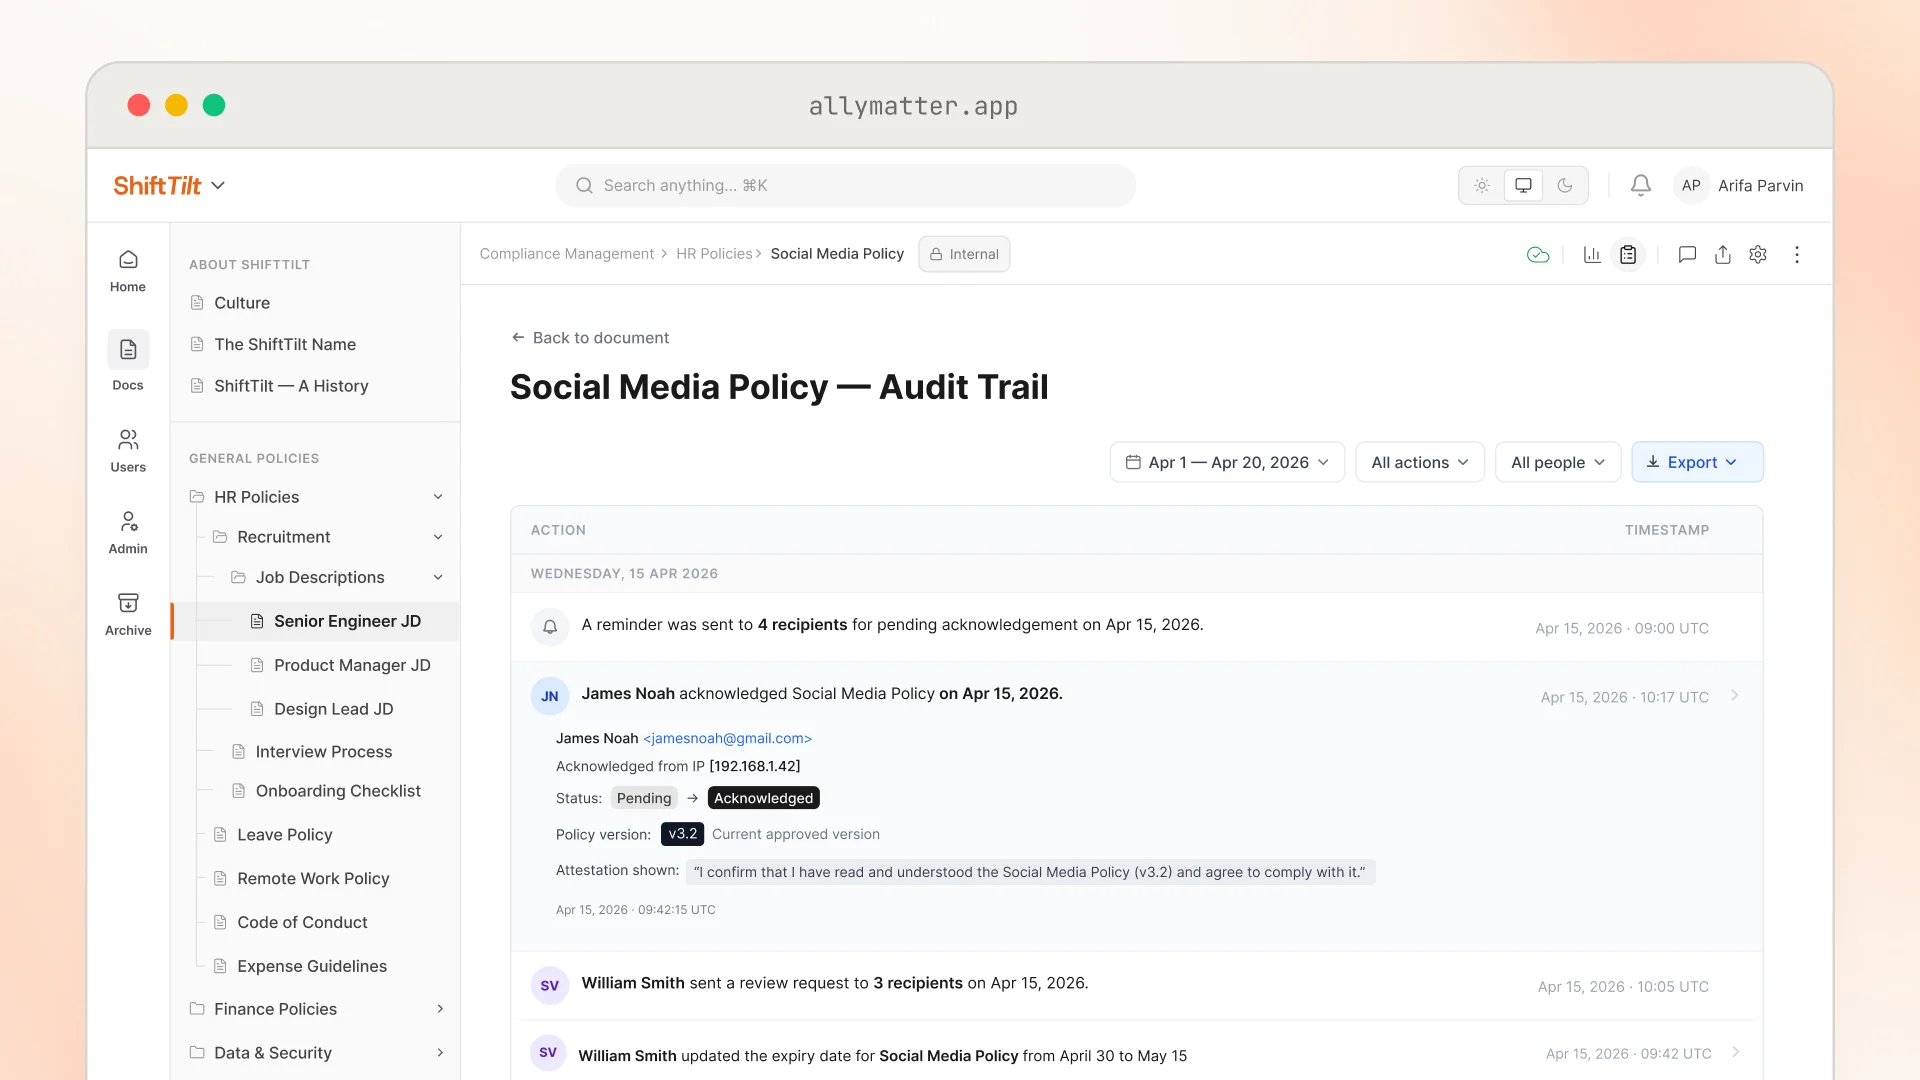
Task: Open Code of Conduct document
Action: pyautogui.click(x=302, y=922)
